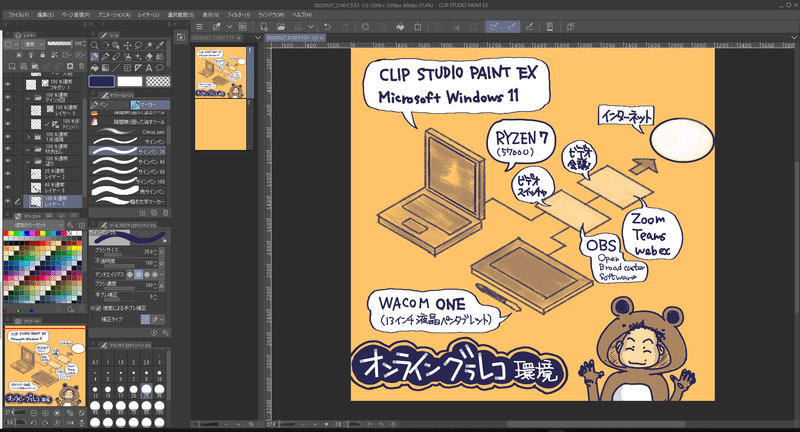The image size is (800, 432).
Task: Open the アニメーション(A) menu
Action: (x=114, y=15)
